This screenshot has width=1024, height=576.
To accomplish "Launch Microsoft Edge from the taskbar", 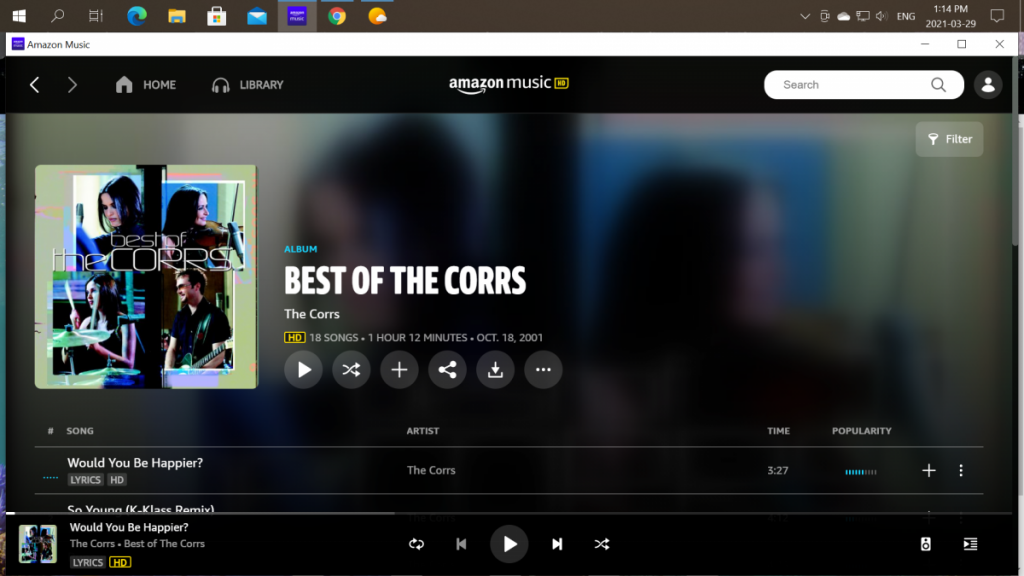I will 136,16.
